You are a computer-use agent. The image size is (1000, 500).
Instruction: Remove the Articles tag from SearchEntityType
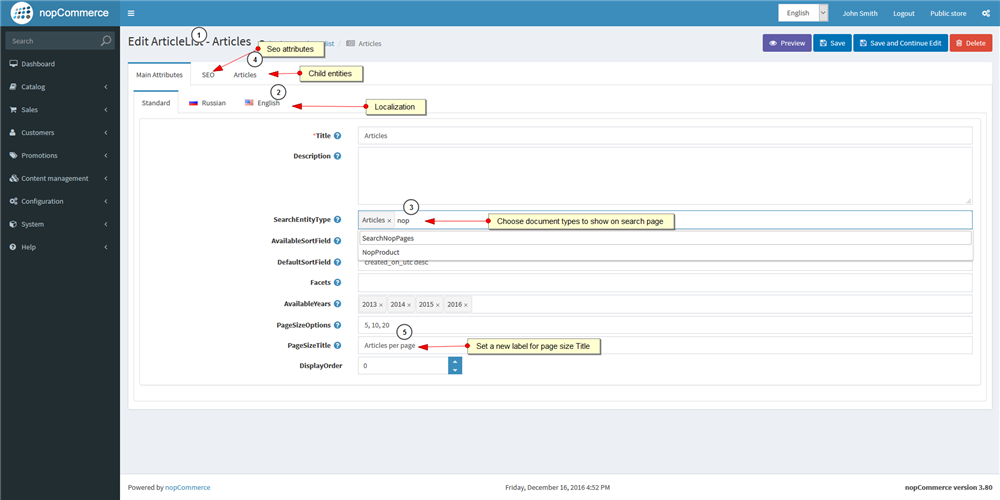[389, 221]
